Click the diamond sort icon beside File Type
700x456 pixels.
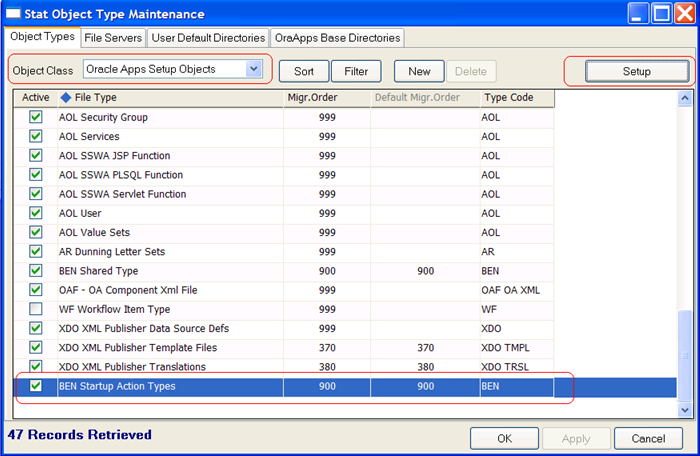tap(66, 98)
